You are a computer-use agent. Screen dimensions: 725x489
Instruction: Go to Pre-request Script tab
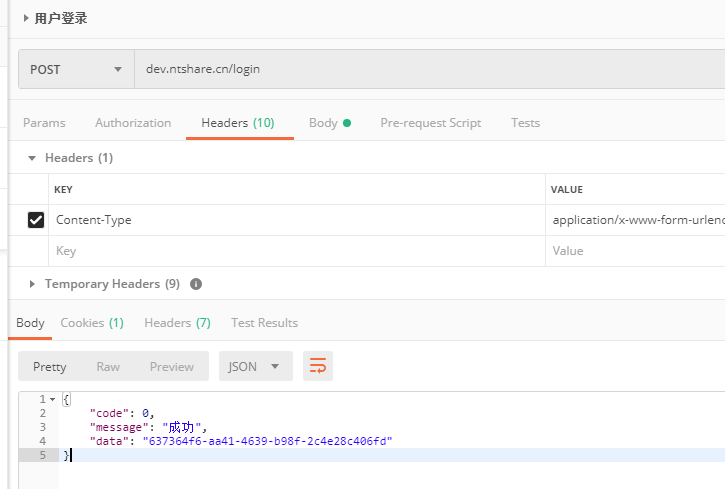431,123
